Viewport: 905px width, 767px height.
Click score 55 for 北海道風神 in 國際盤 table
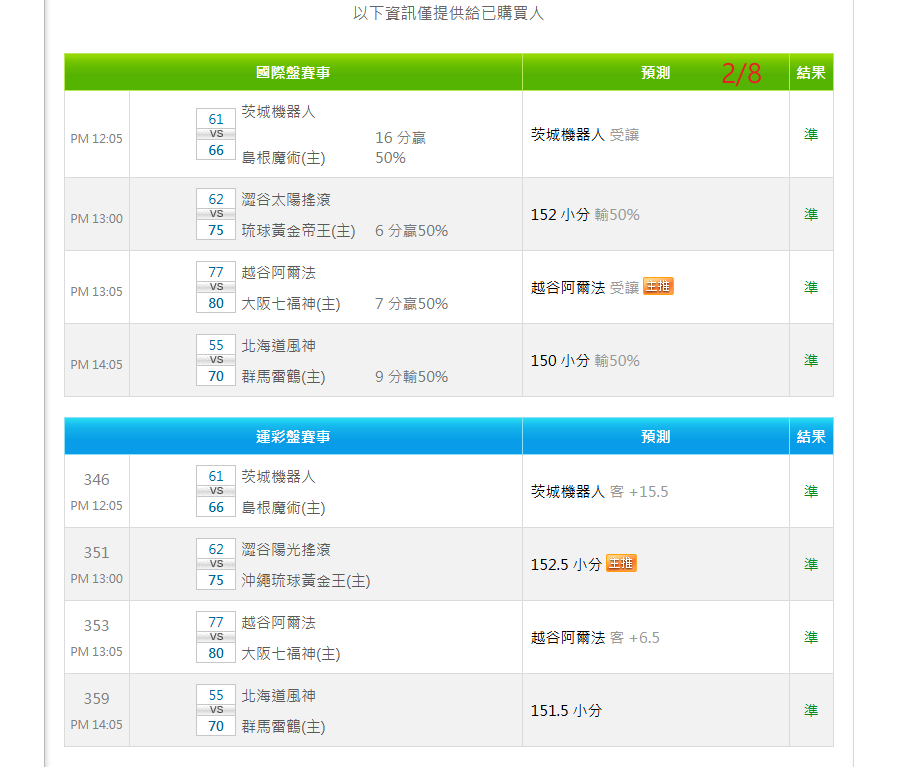tap(216, 345)
